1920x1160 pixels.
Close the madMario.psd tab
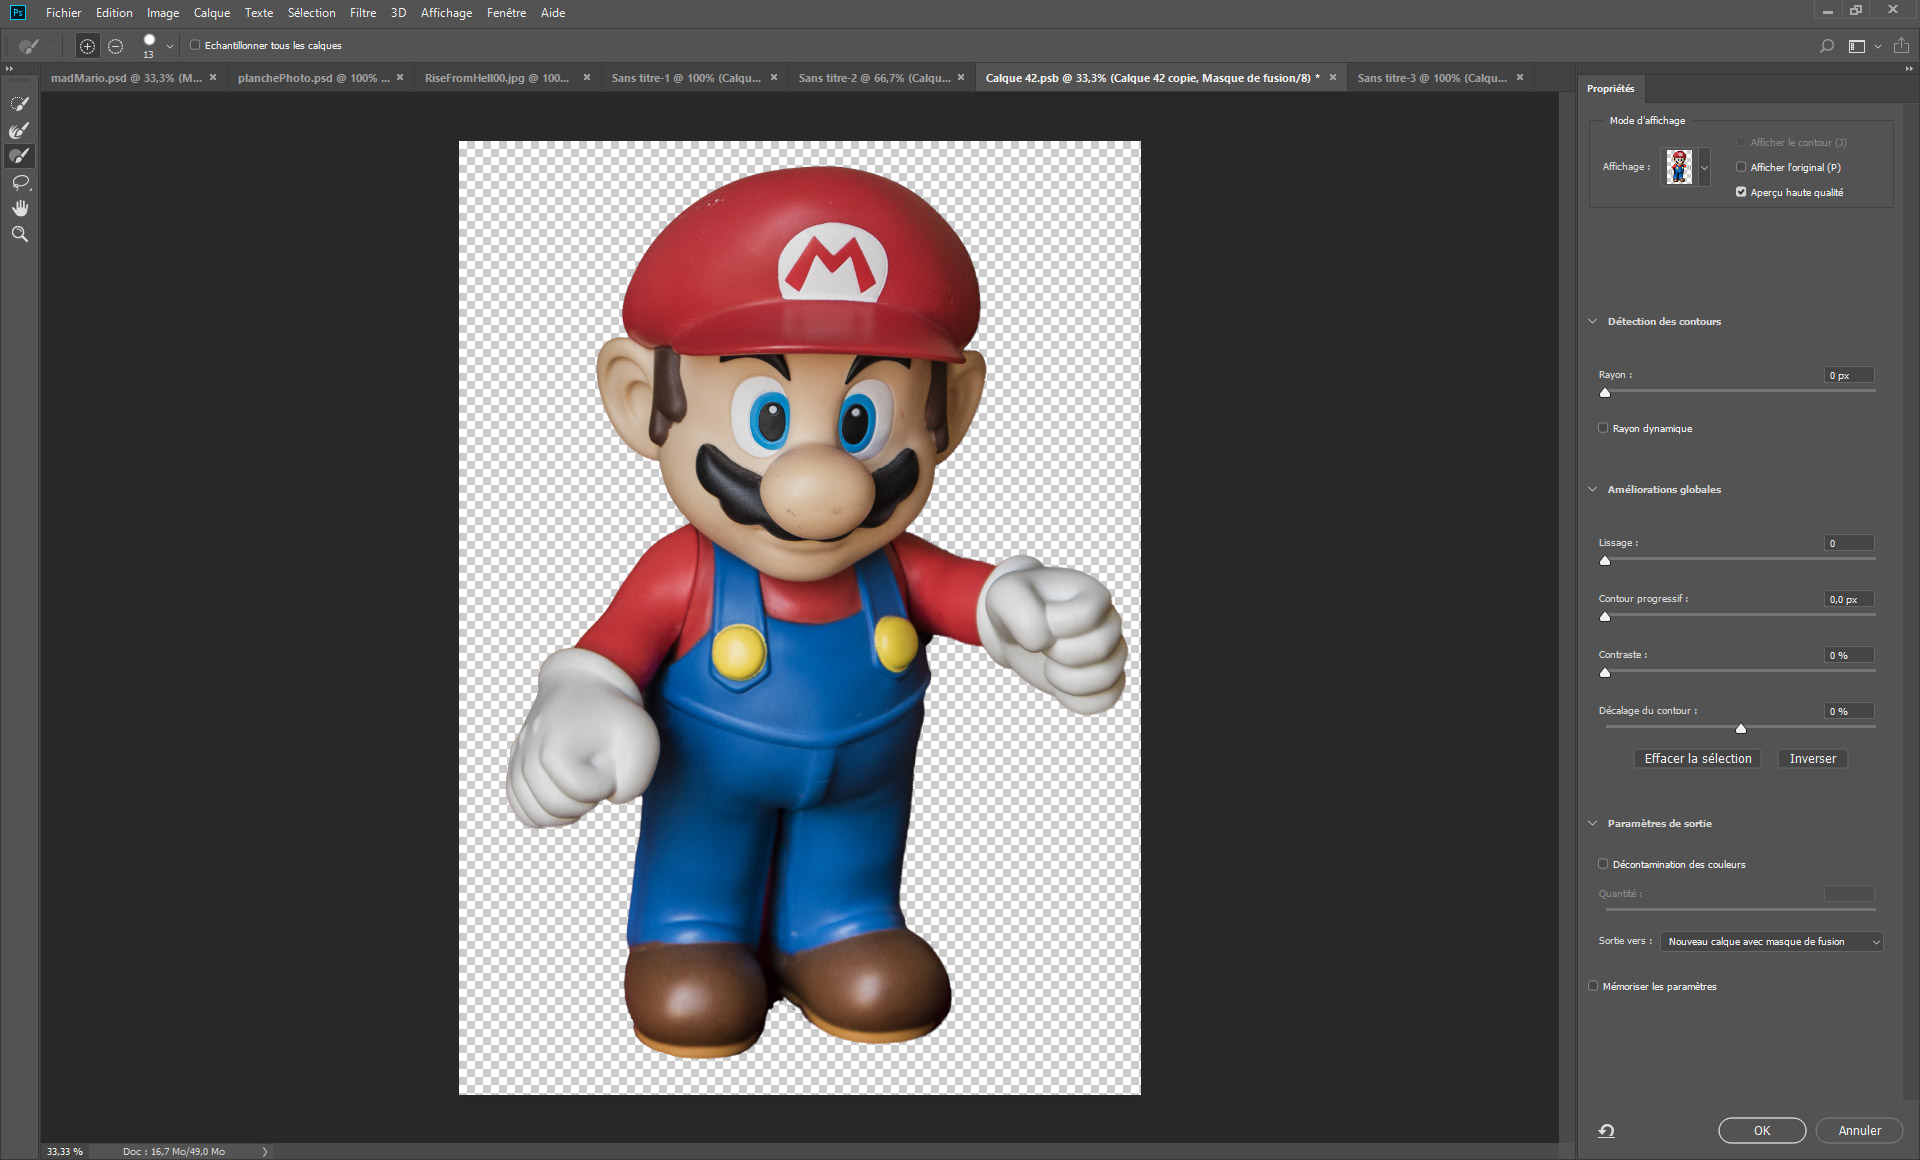(x=213, y=77)
